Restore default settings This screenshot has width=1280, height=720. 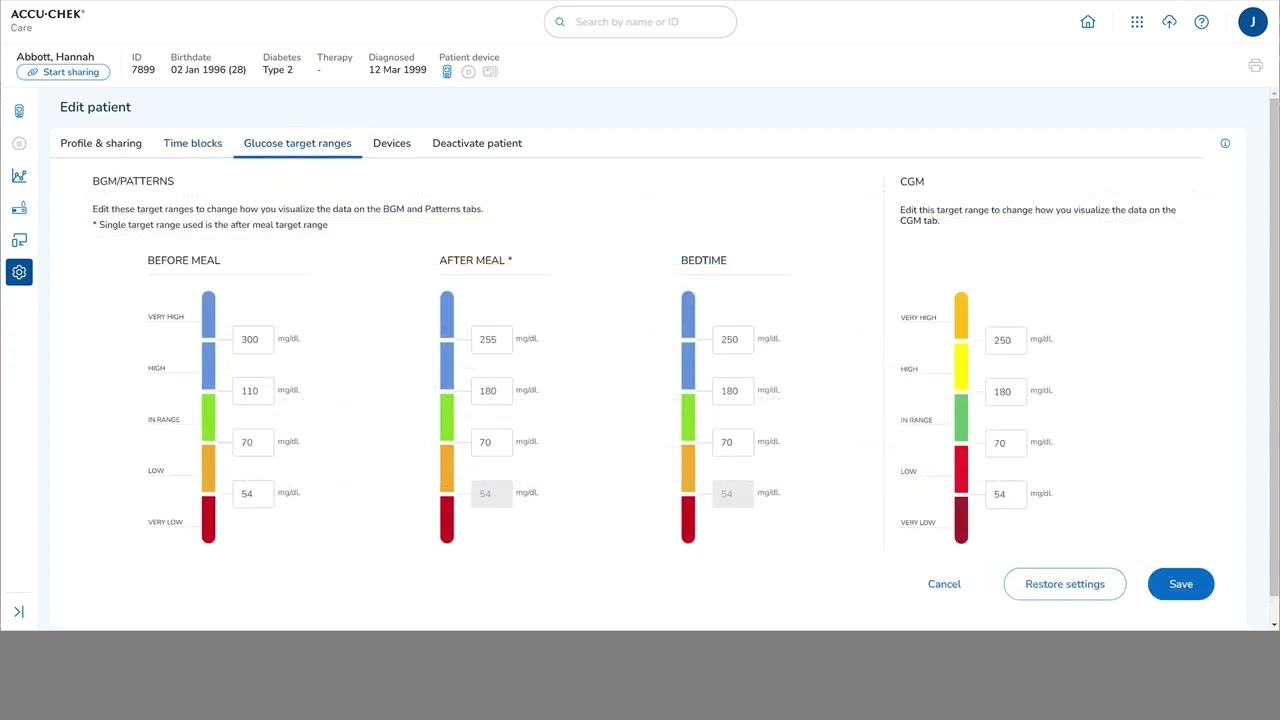click(x=1065, y=584)
